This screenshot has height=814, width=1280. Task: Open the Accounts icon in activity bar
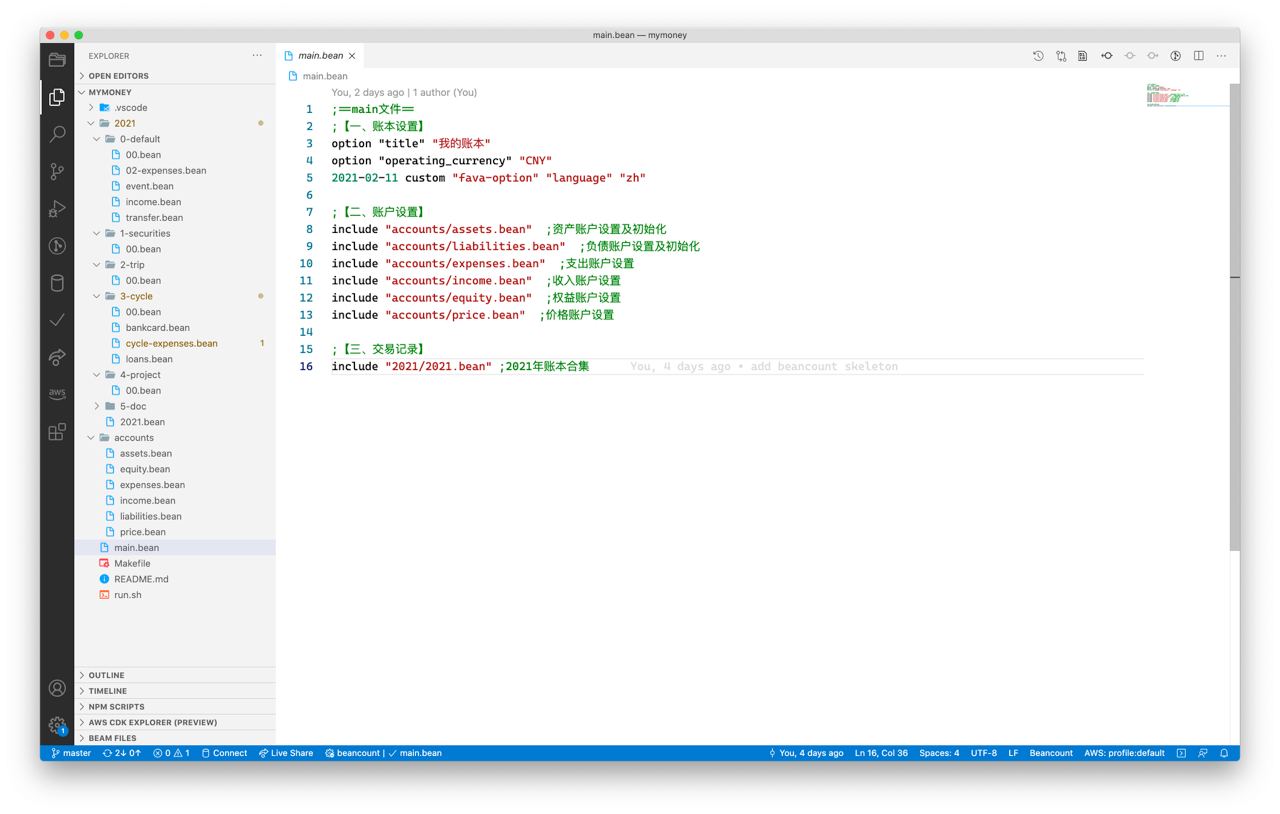(x=57, y=688)
